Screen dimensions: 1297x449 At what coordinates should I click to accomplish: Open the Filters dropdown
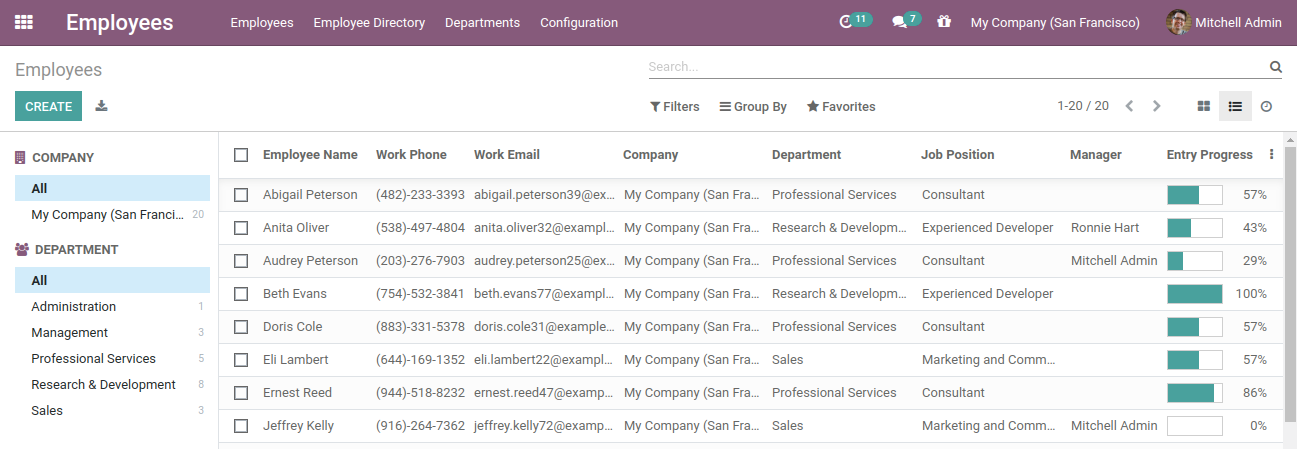click(675, 106)
